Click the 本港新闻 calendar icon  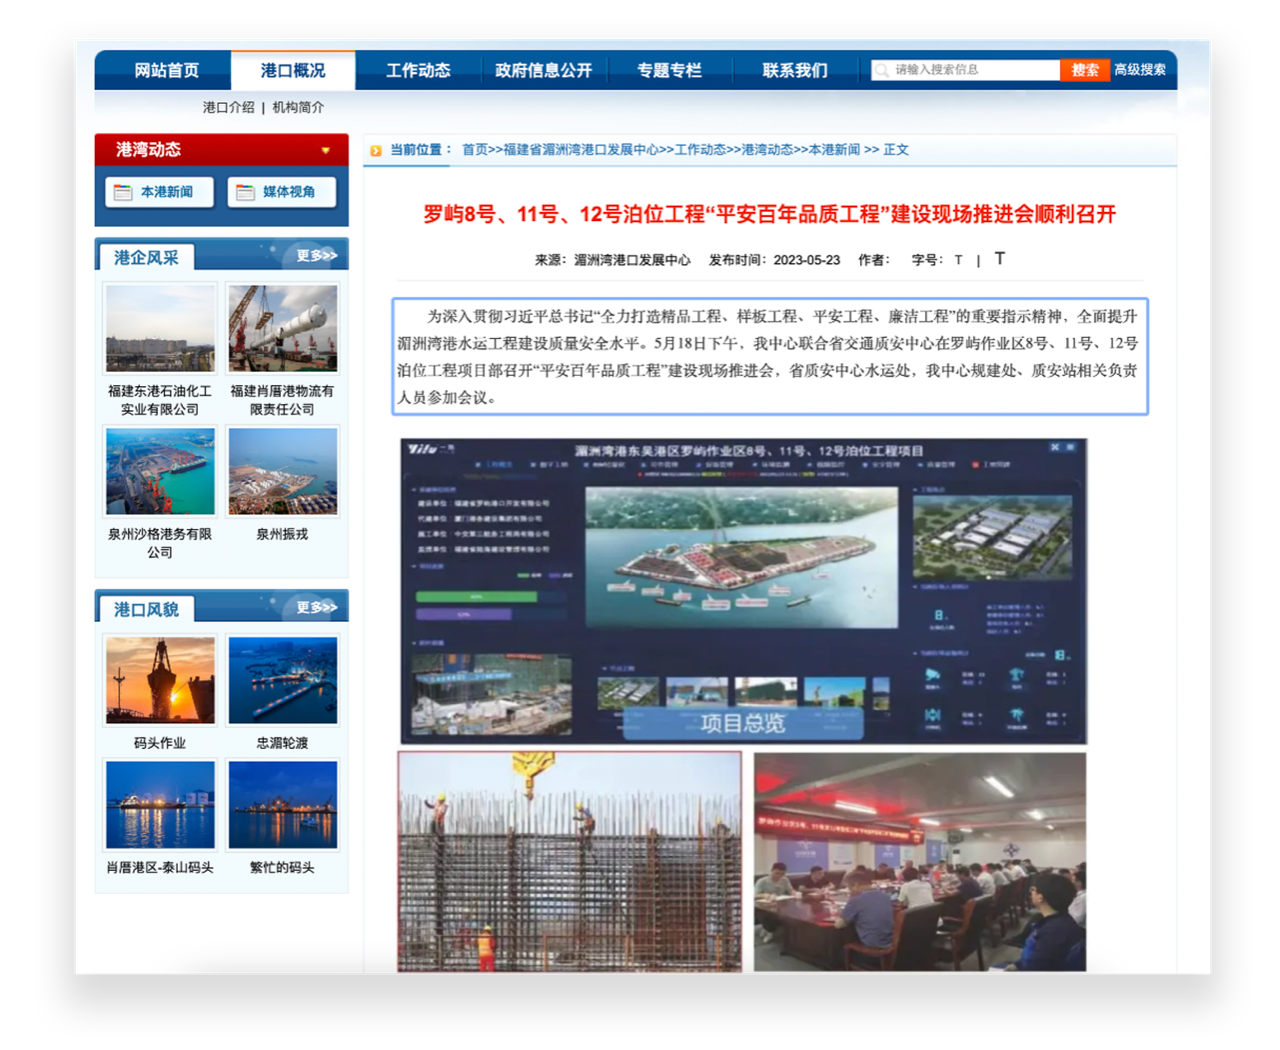[x=123, y=192]
